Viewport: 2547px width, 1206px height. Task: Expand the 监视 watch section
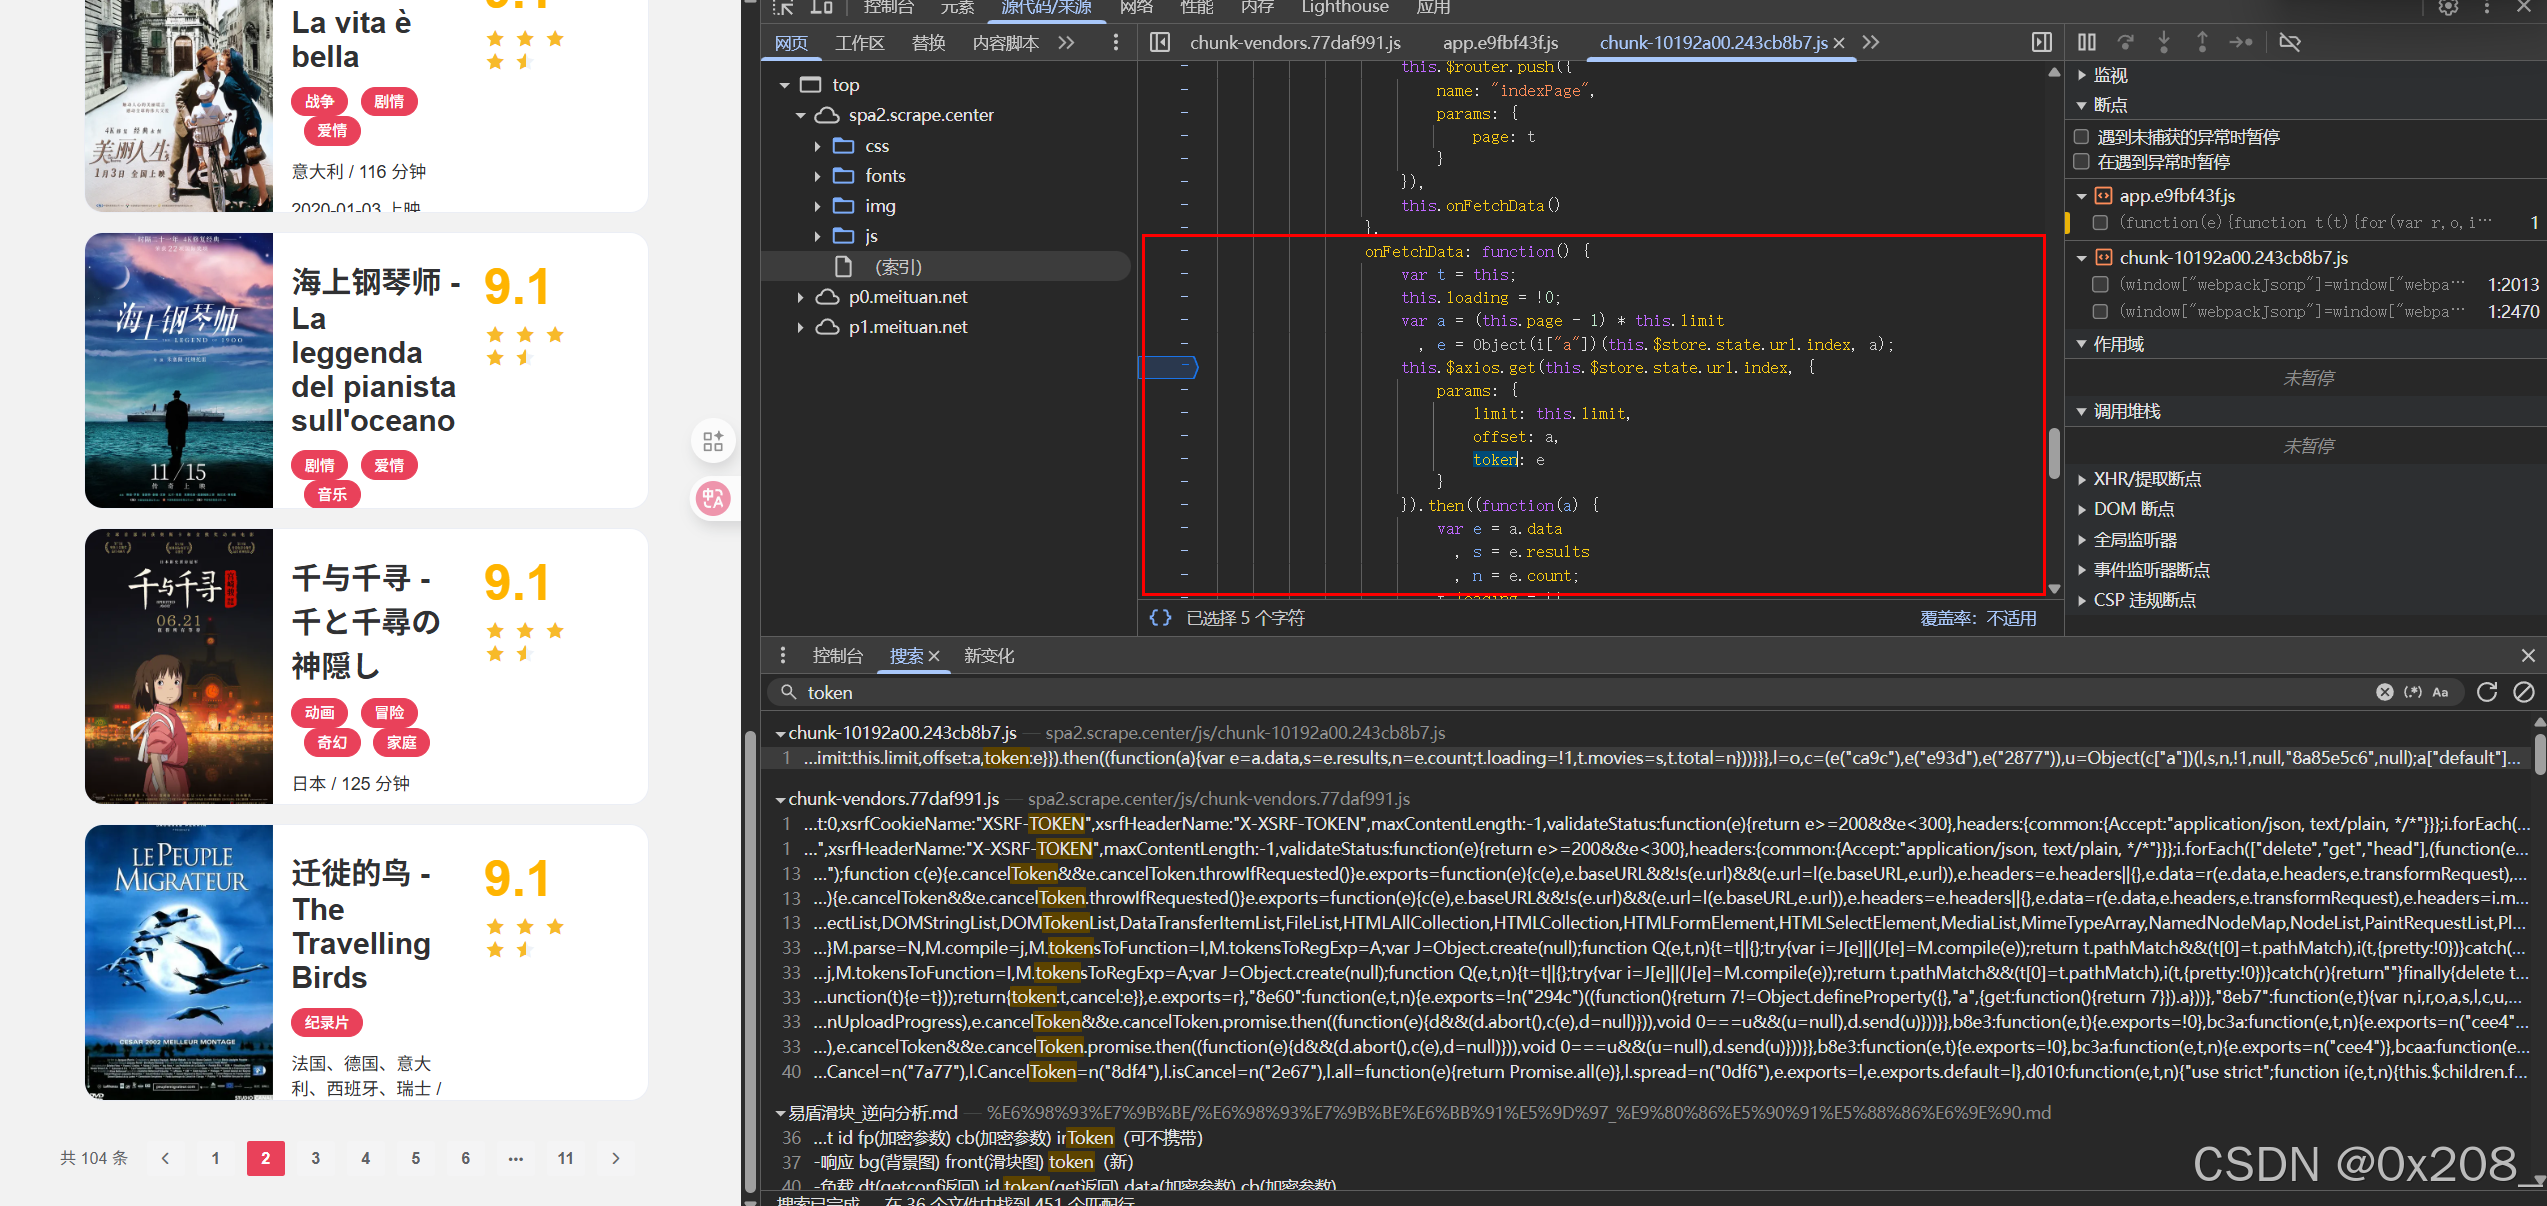pos(2082,76)
